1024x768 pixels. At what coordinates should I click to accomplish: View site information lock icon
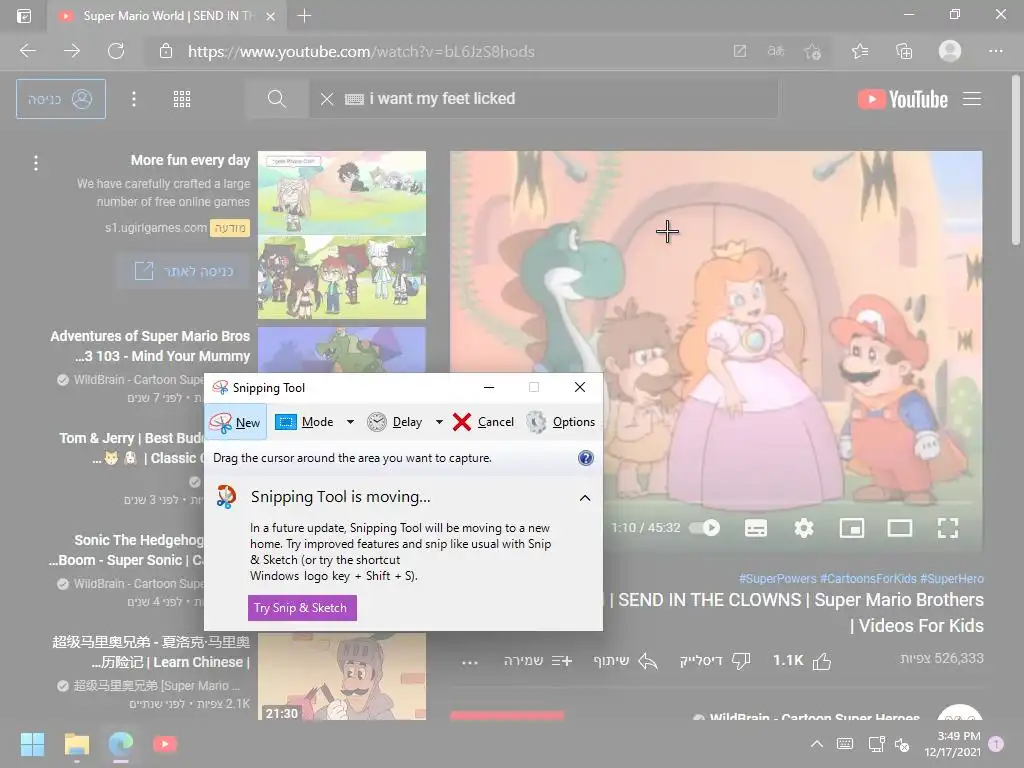pos(166,51)
